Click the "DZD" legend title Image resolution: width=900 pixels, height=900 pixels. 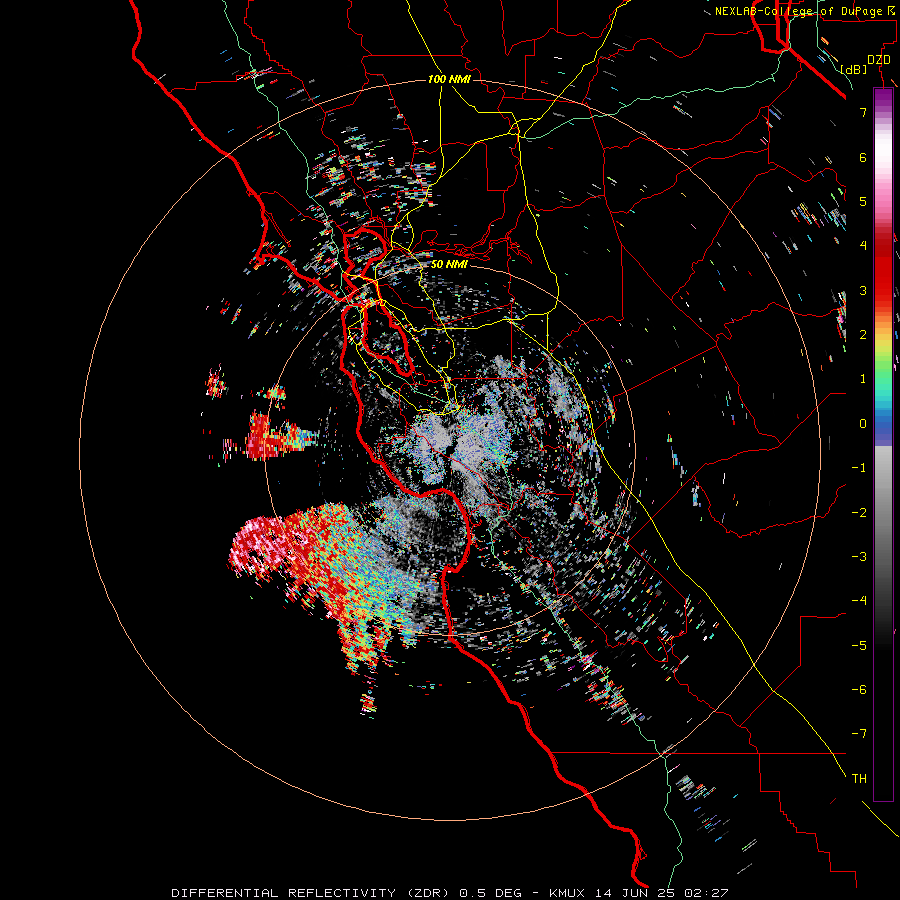[x=879, y=60]
